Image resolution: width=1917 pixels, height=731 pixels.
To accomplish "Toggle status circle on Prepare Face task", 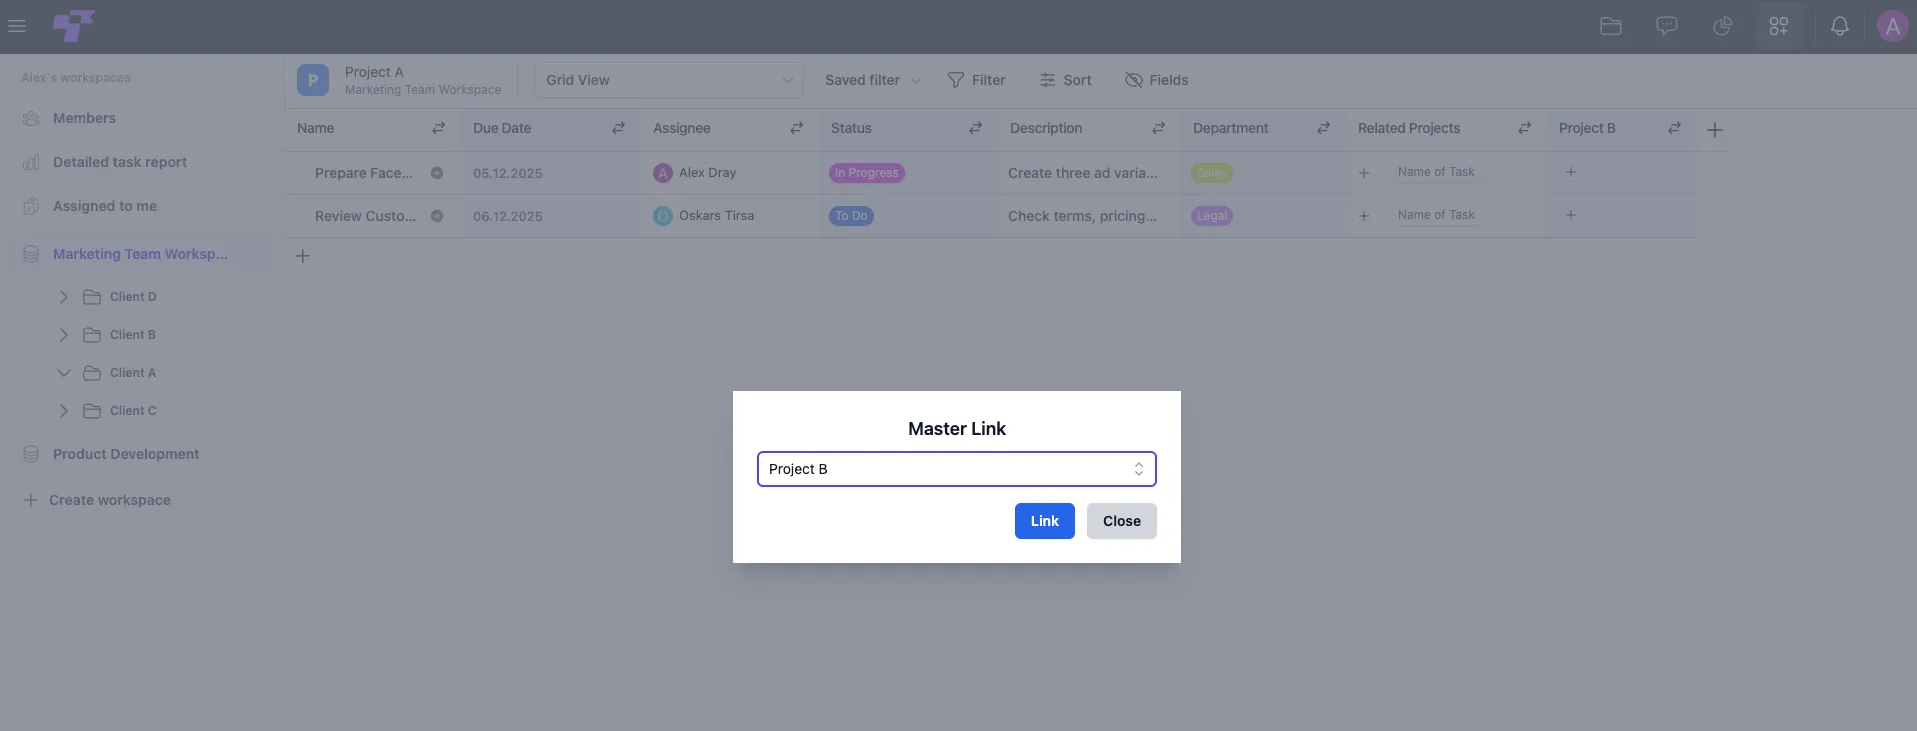I will (x=437, y=173).
